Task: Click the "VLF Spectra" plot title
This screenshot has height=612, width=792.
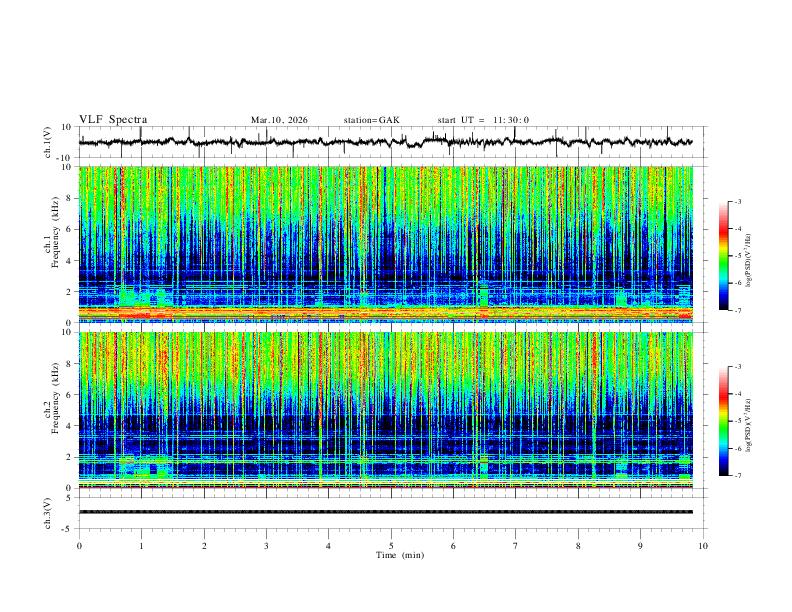Action: [x=113, y=120]
